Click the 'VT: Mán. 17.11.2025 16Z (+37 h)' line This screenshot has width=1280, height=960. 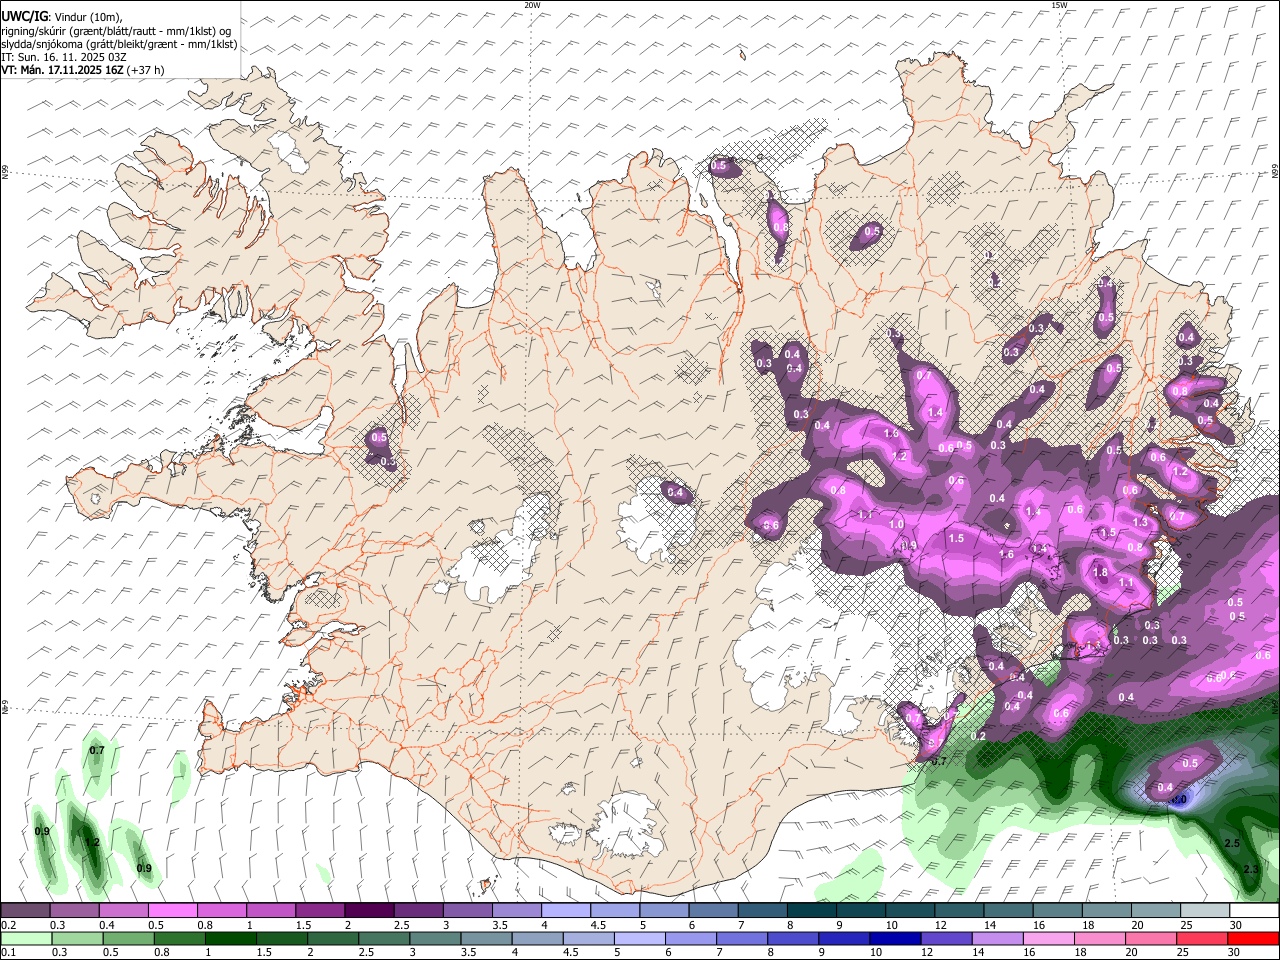(x=83, y=70)
